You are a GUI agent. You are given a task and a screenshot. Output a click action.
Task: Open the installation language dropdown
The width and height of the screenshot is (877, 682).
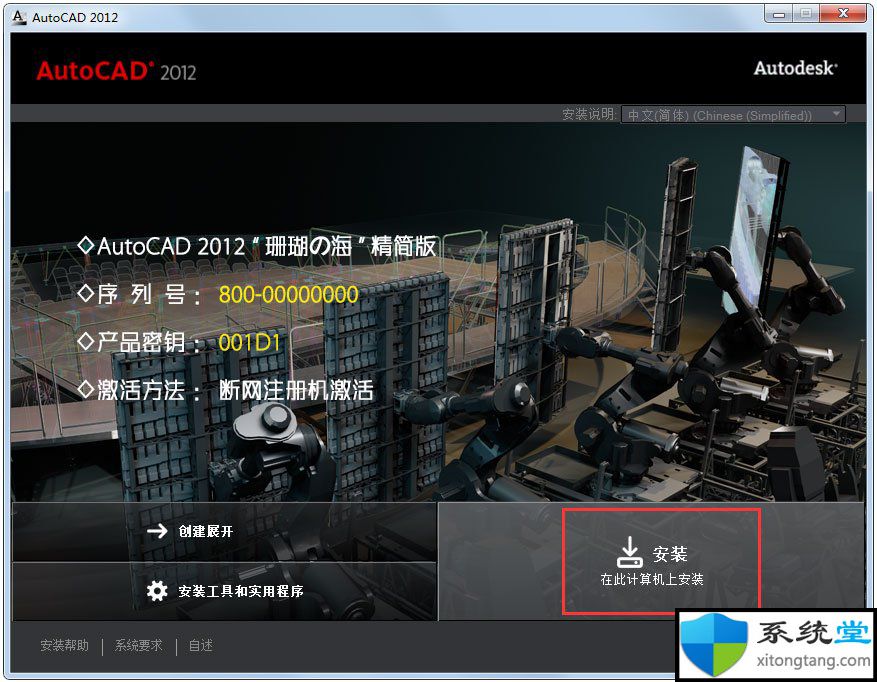tap(733, 115)
